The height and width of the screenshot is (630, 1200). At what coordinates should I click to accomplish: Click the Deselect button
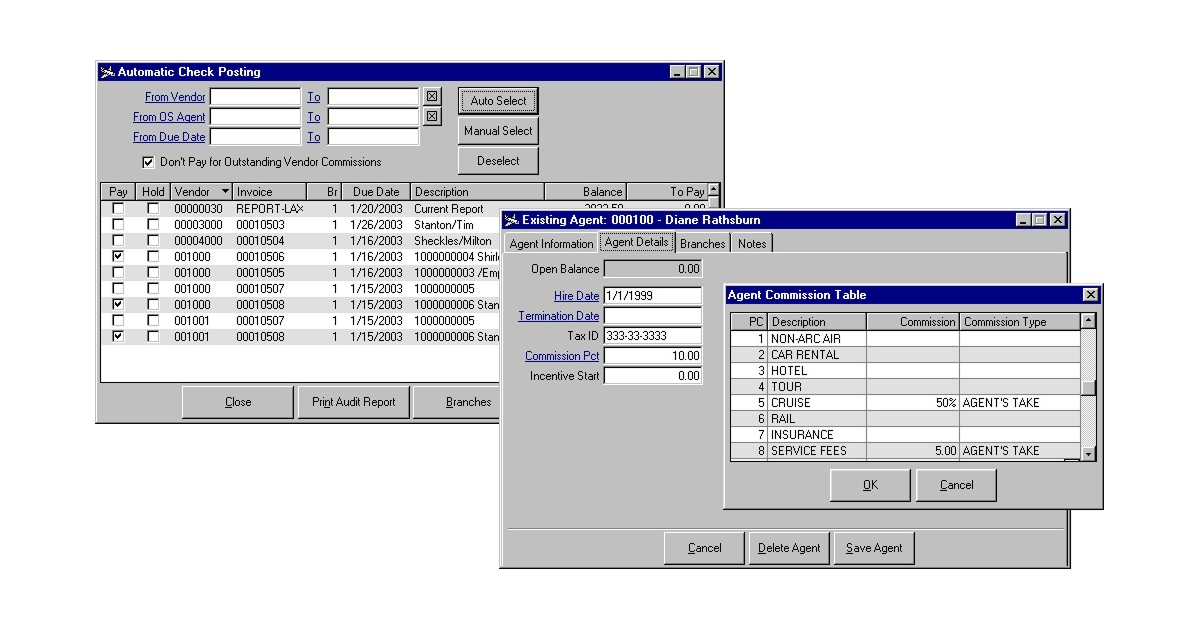tap(498, 161)
